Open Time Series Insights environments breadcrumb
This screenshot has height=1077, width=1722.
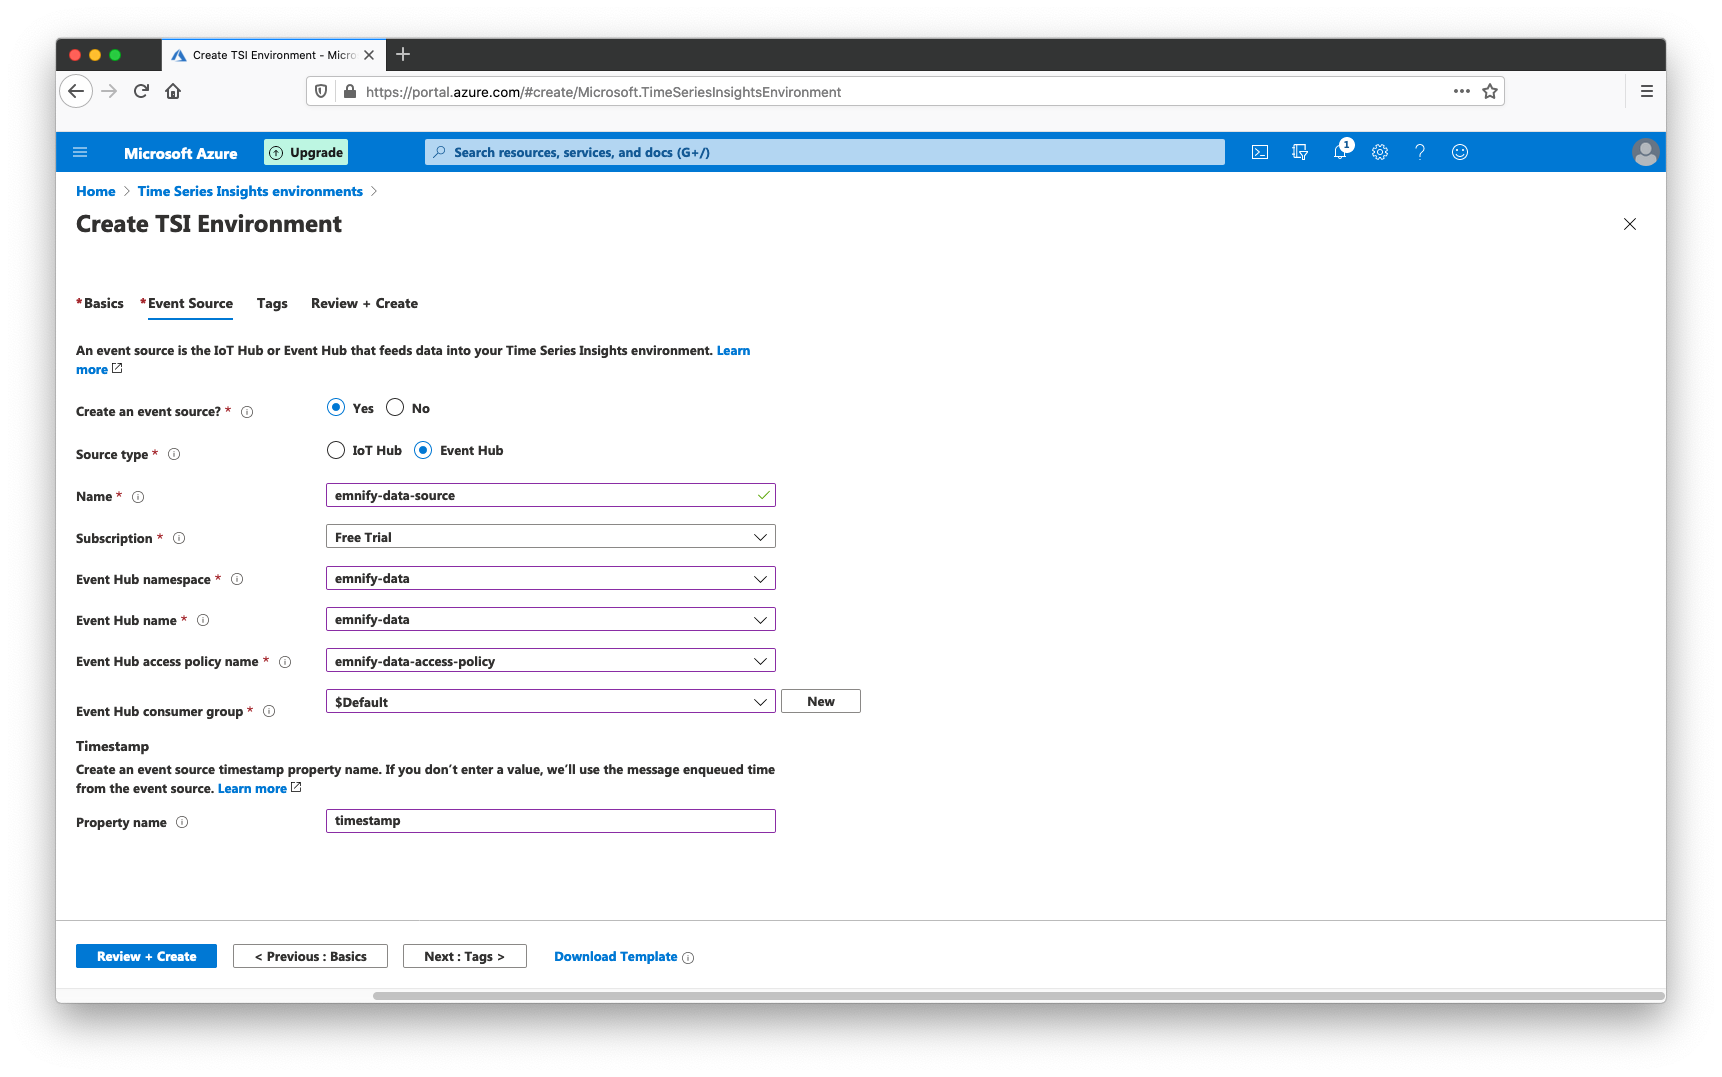pos(250,191)
